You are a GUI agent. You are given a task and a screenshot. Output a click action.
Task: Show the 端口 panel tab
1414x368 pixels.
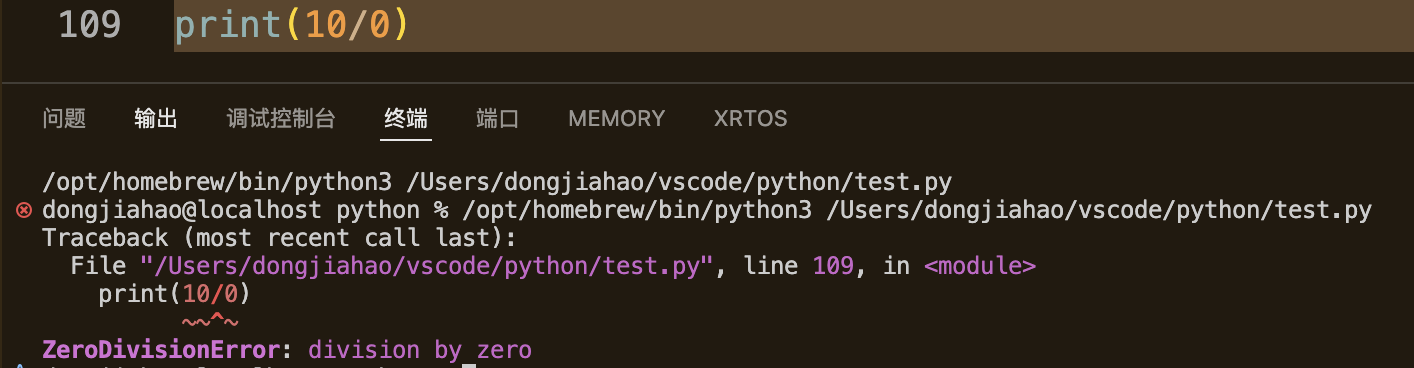pyautogui.click(x=498, y=119)
